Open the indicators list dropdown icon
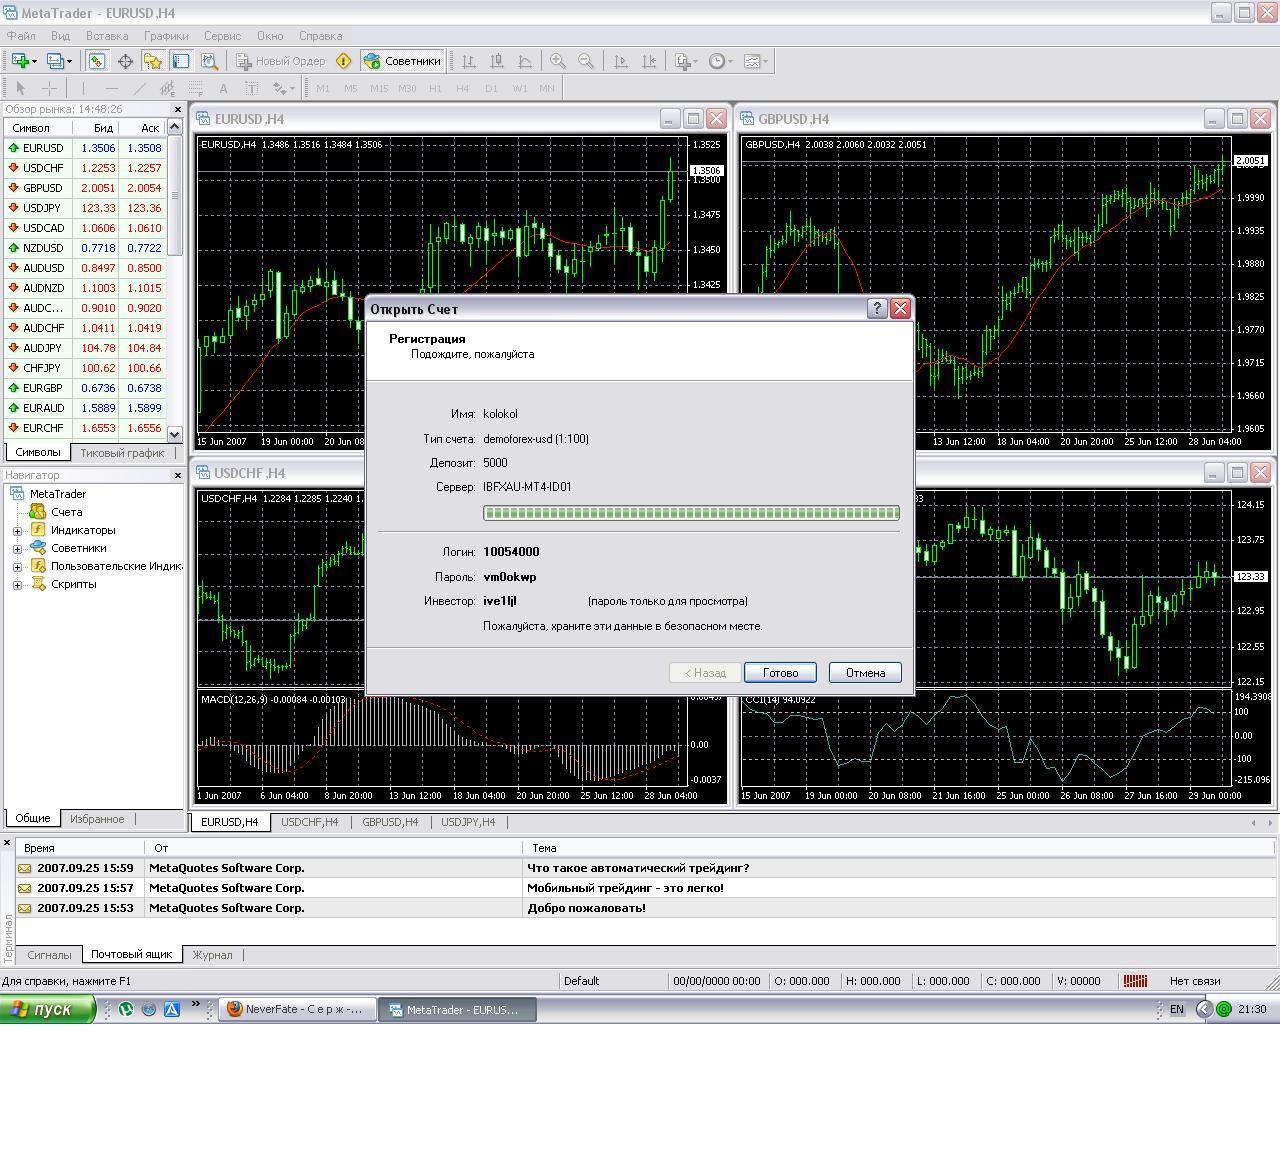This screenshot has width=1280, height=1165. (x=686, y=61)
